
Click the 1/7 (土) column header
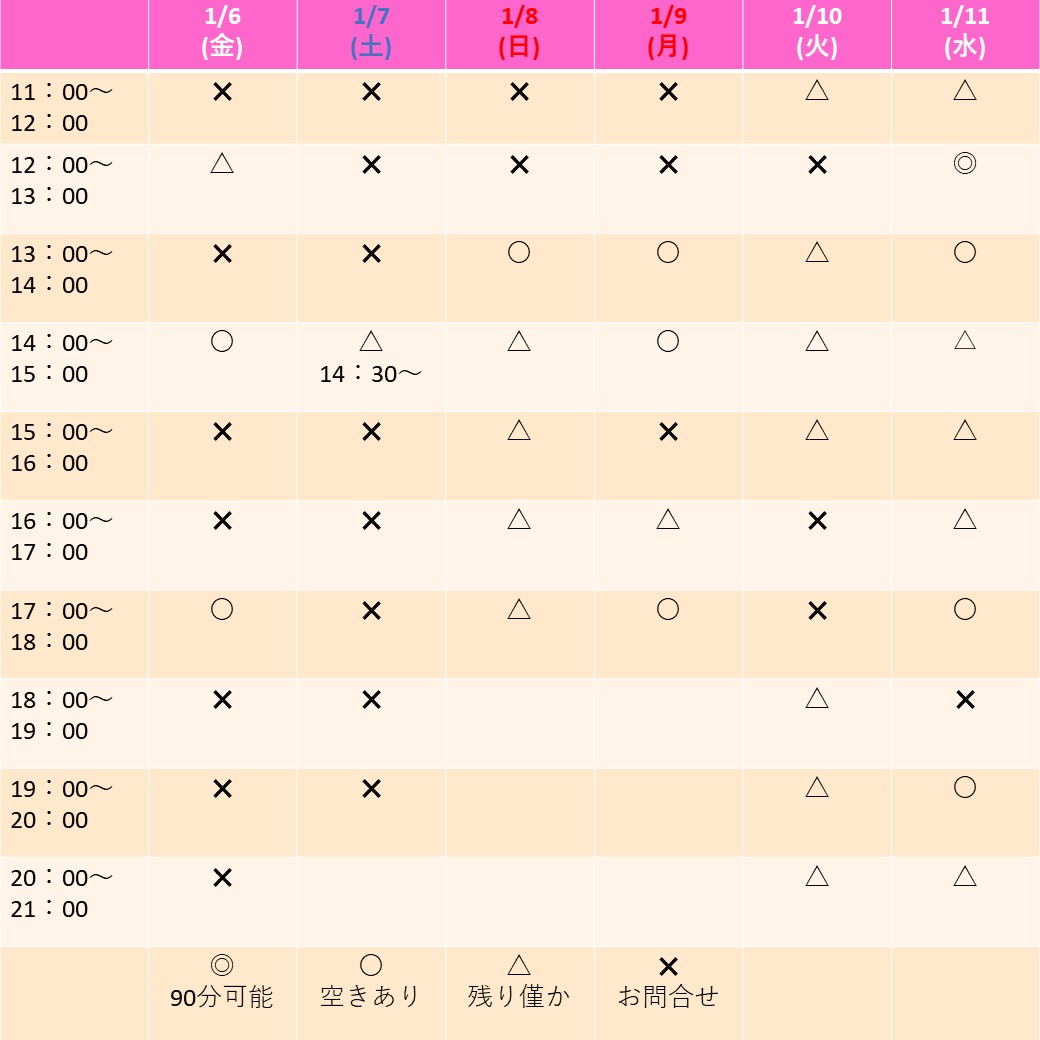pos(371,32)
